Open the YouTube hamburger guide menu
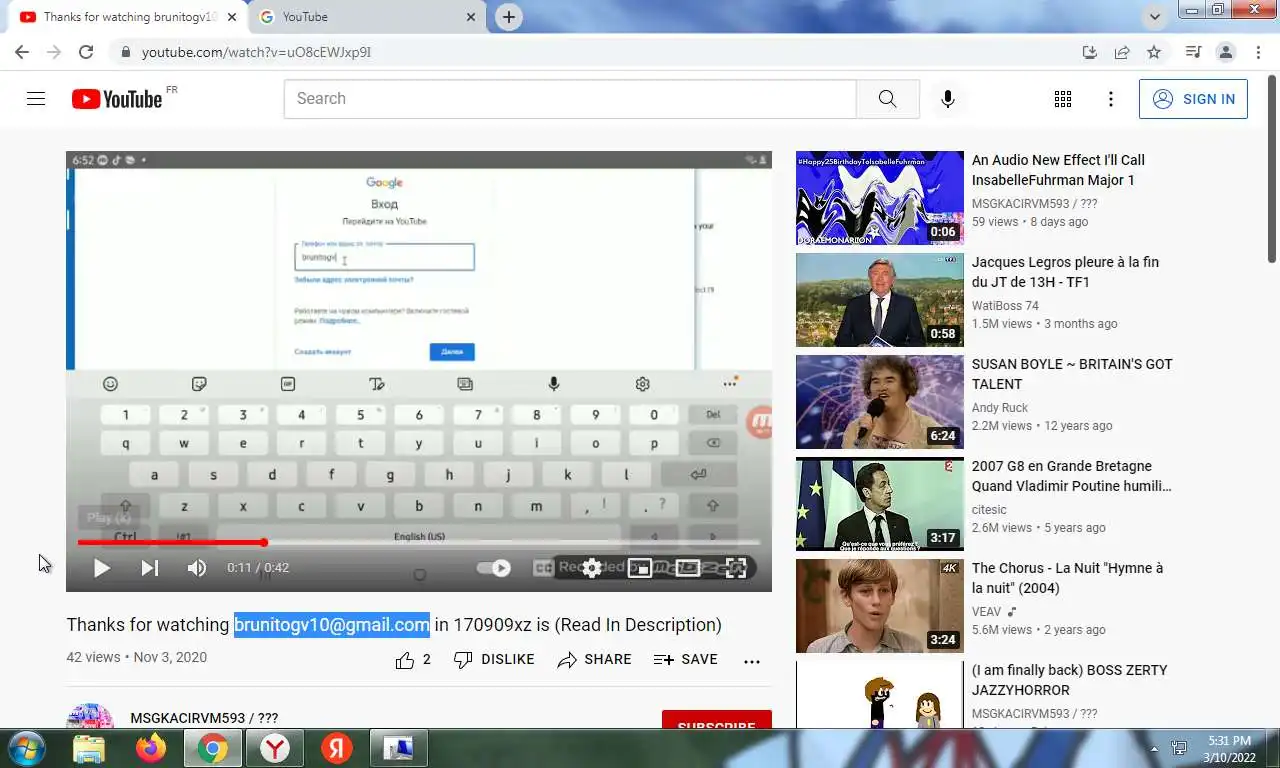This screenshot has height=768, width=1280. pyautogui.click(x=36, y=99)
